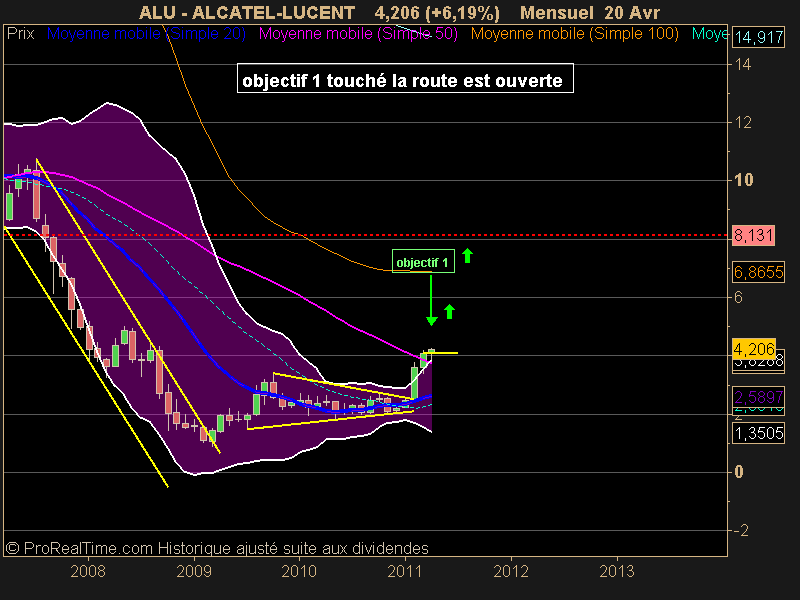This screenshot has width=800, height=600.
Task: Select the objectif 1 annotation box
Action: (423, 261)
